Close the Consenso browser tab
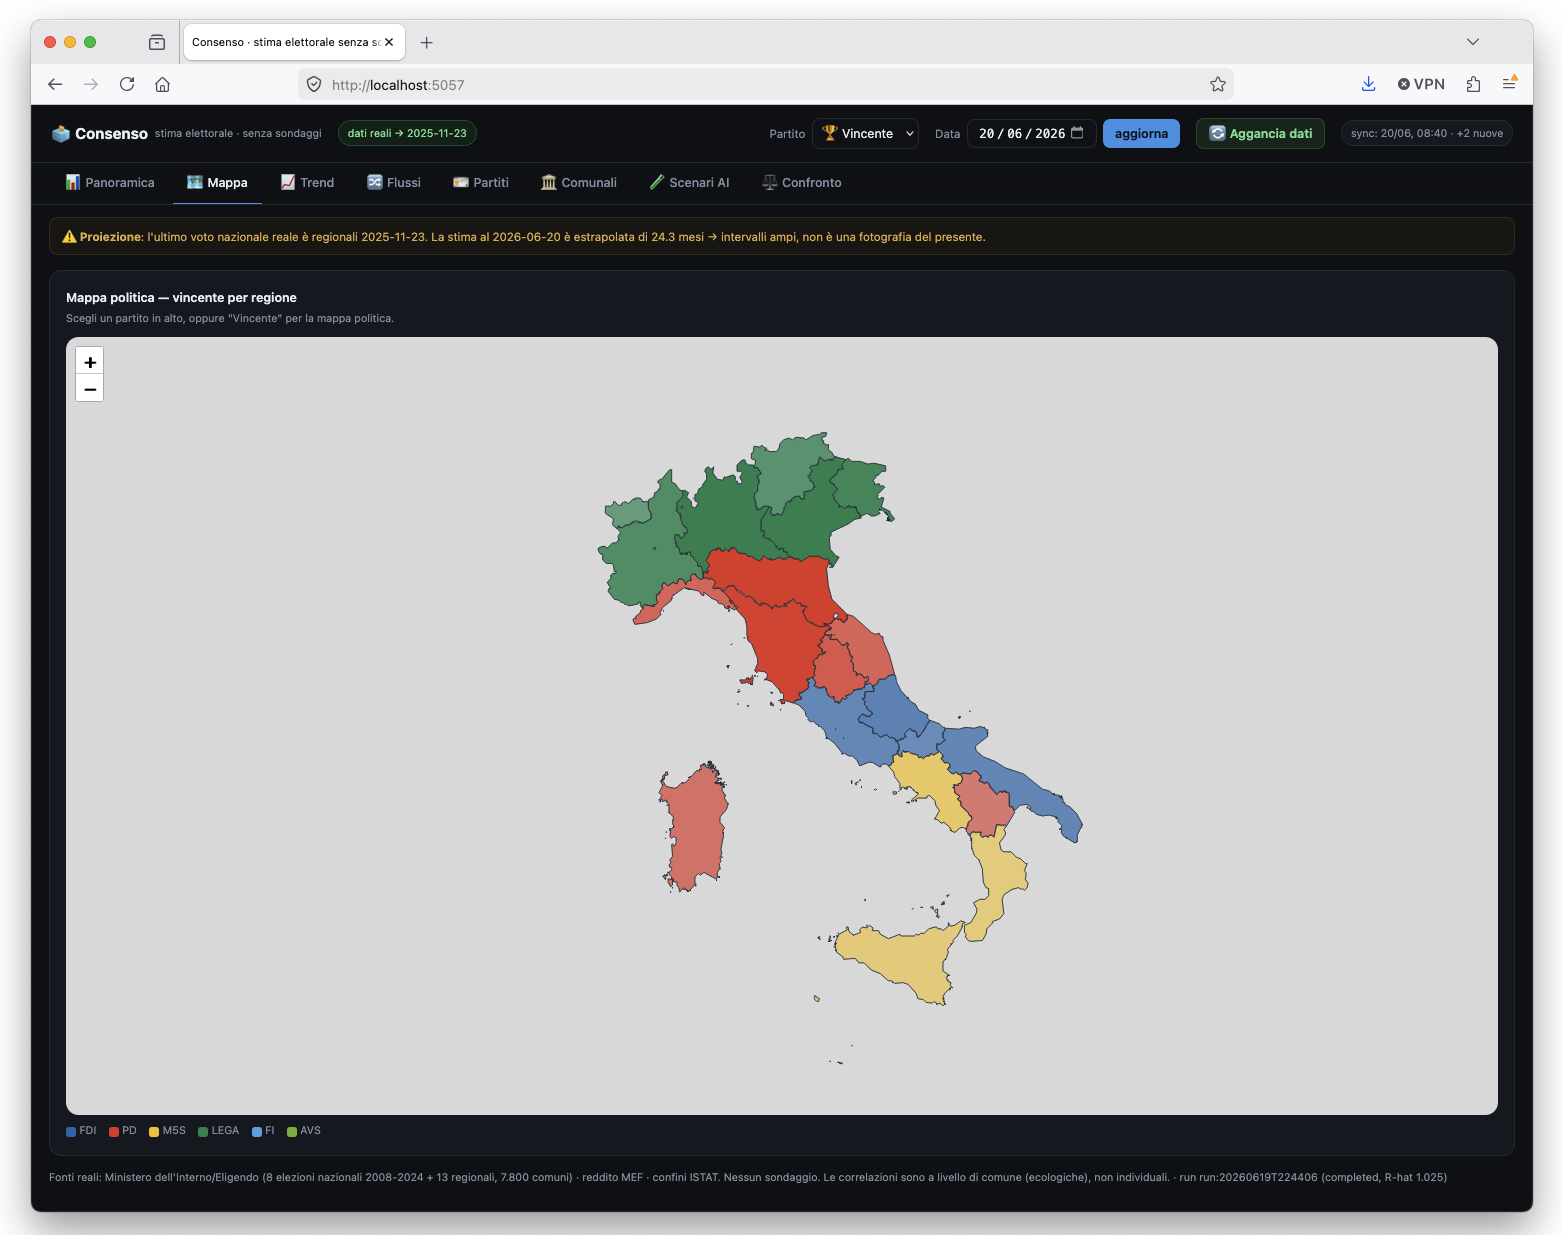The width and height of the screenshot is (1562, 1235). point(389,42)
